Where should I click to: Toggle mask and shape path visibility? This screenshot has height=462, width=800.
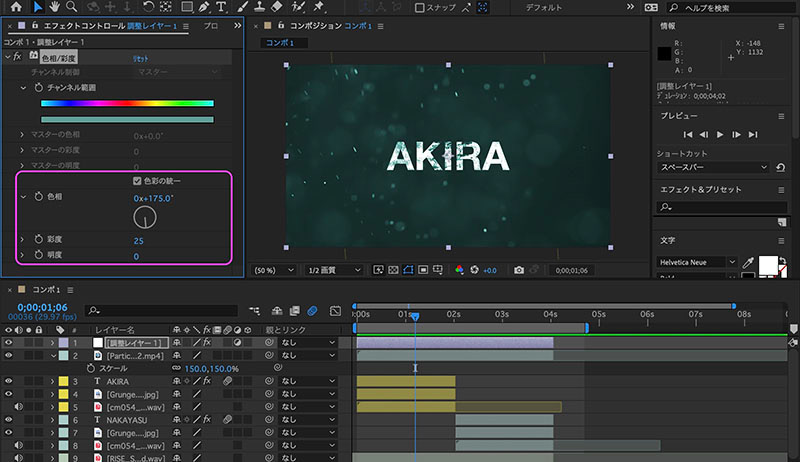(408, 270)
